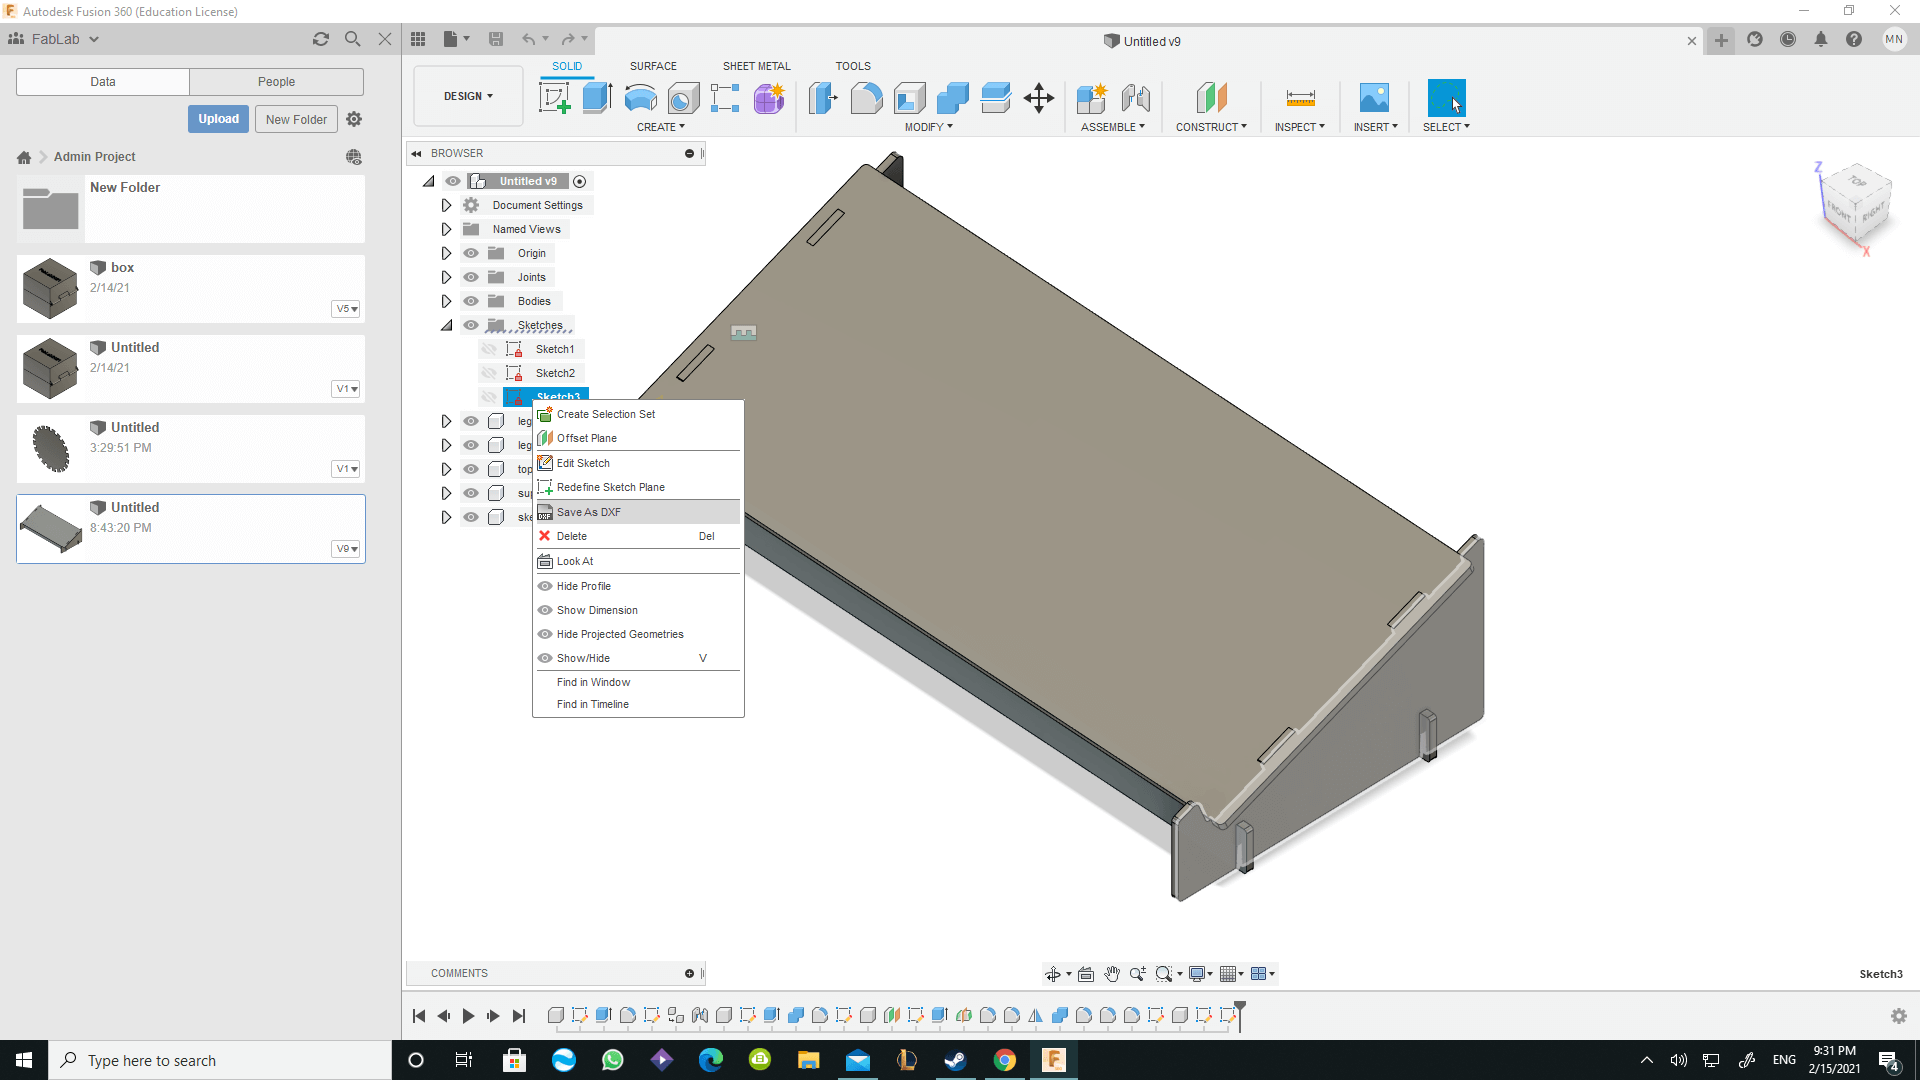Image resolution: width=1920 pixels, height=1080 pixels.
Task: Expand the Origin folder
Action: (446, 253)
